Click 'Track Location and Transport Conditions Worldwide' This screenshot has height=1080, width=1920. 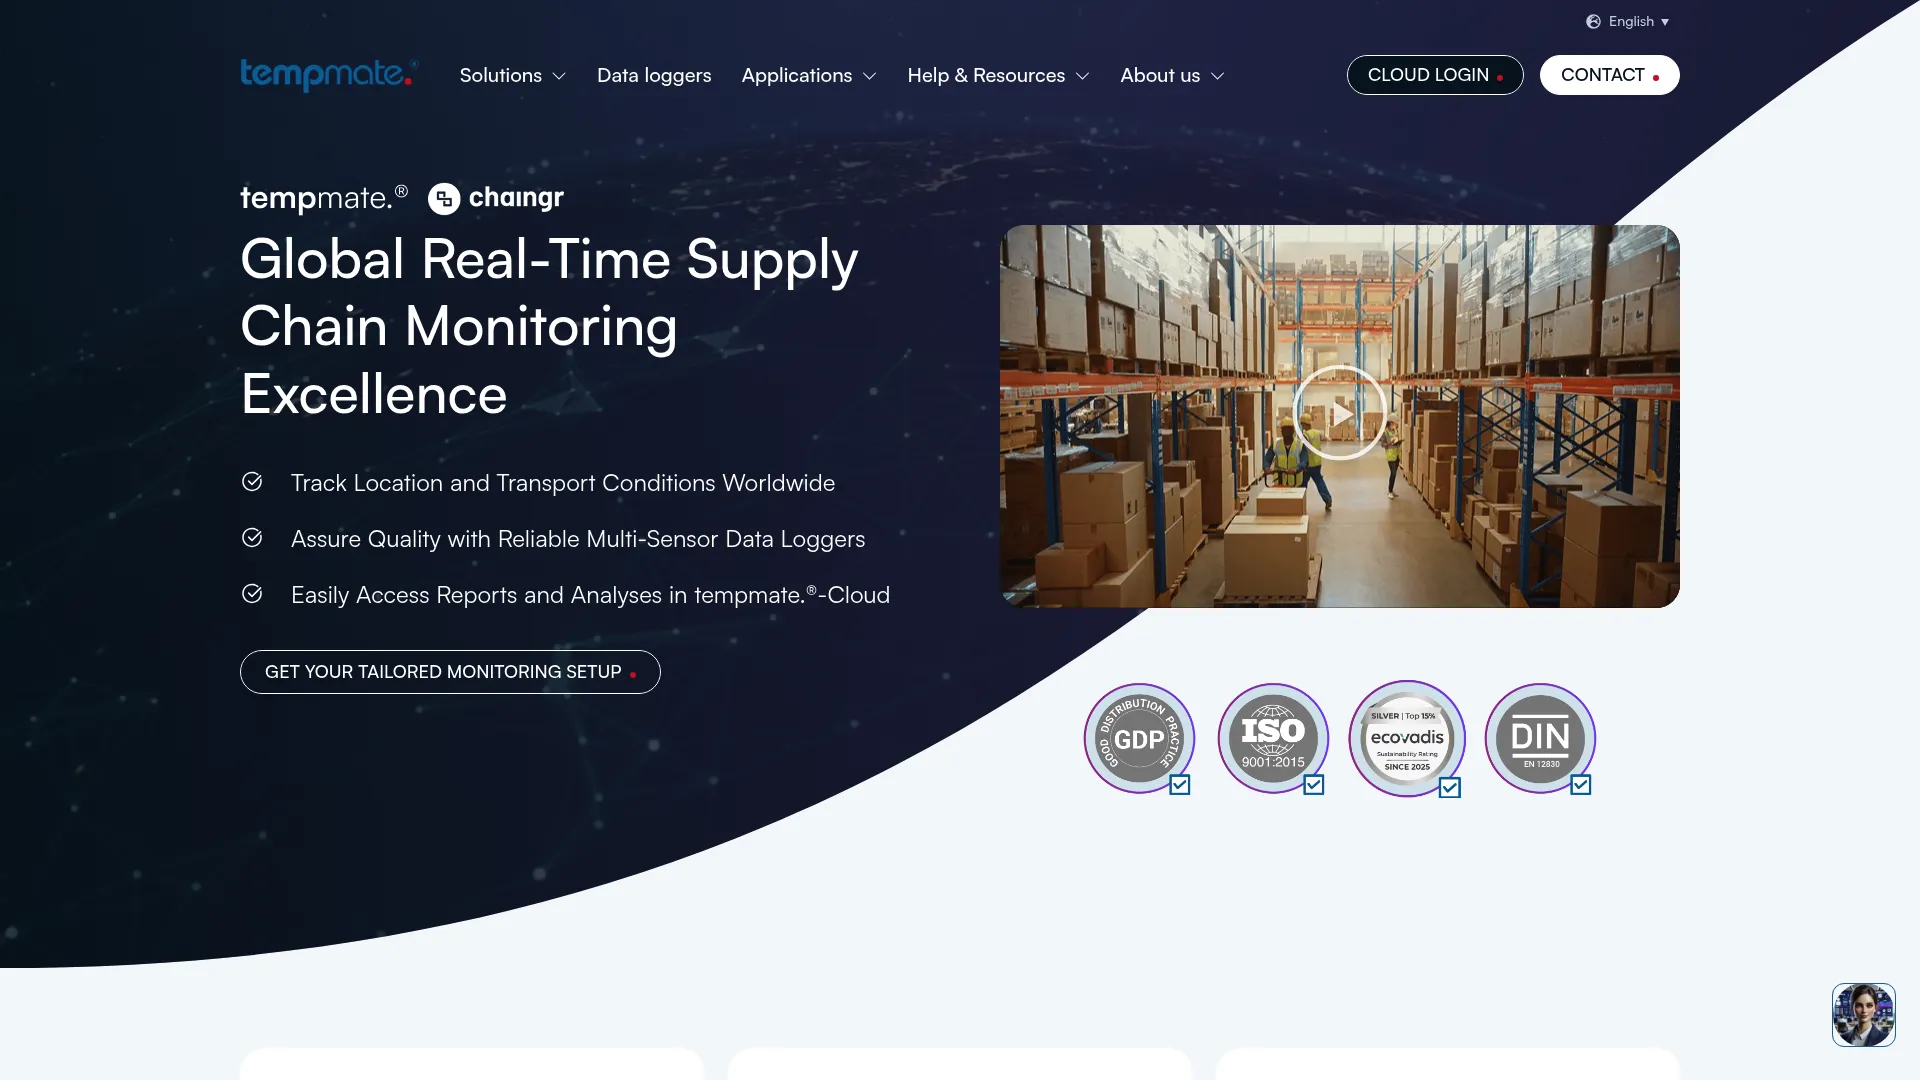pos(563,483)
